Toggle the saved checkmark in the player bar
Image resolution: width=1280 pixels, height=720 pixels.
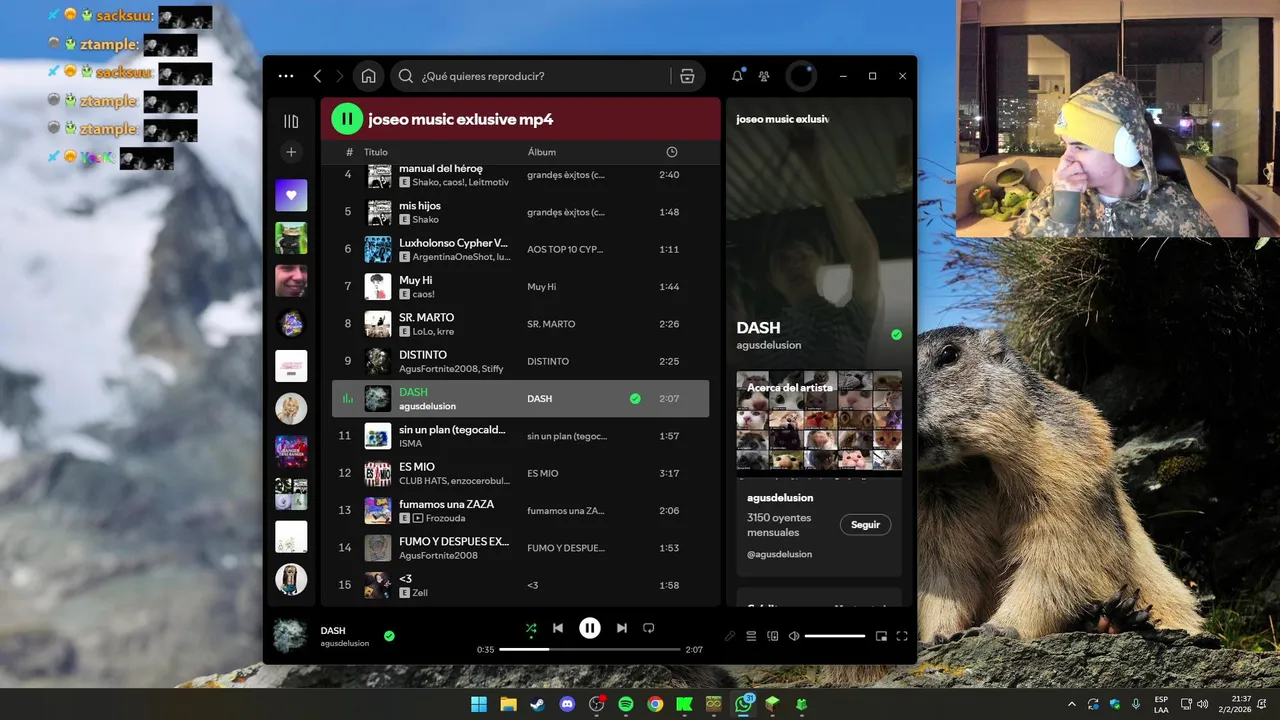[389, 635]
